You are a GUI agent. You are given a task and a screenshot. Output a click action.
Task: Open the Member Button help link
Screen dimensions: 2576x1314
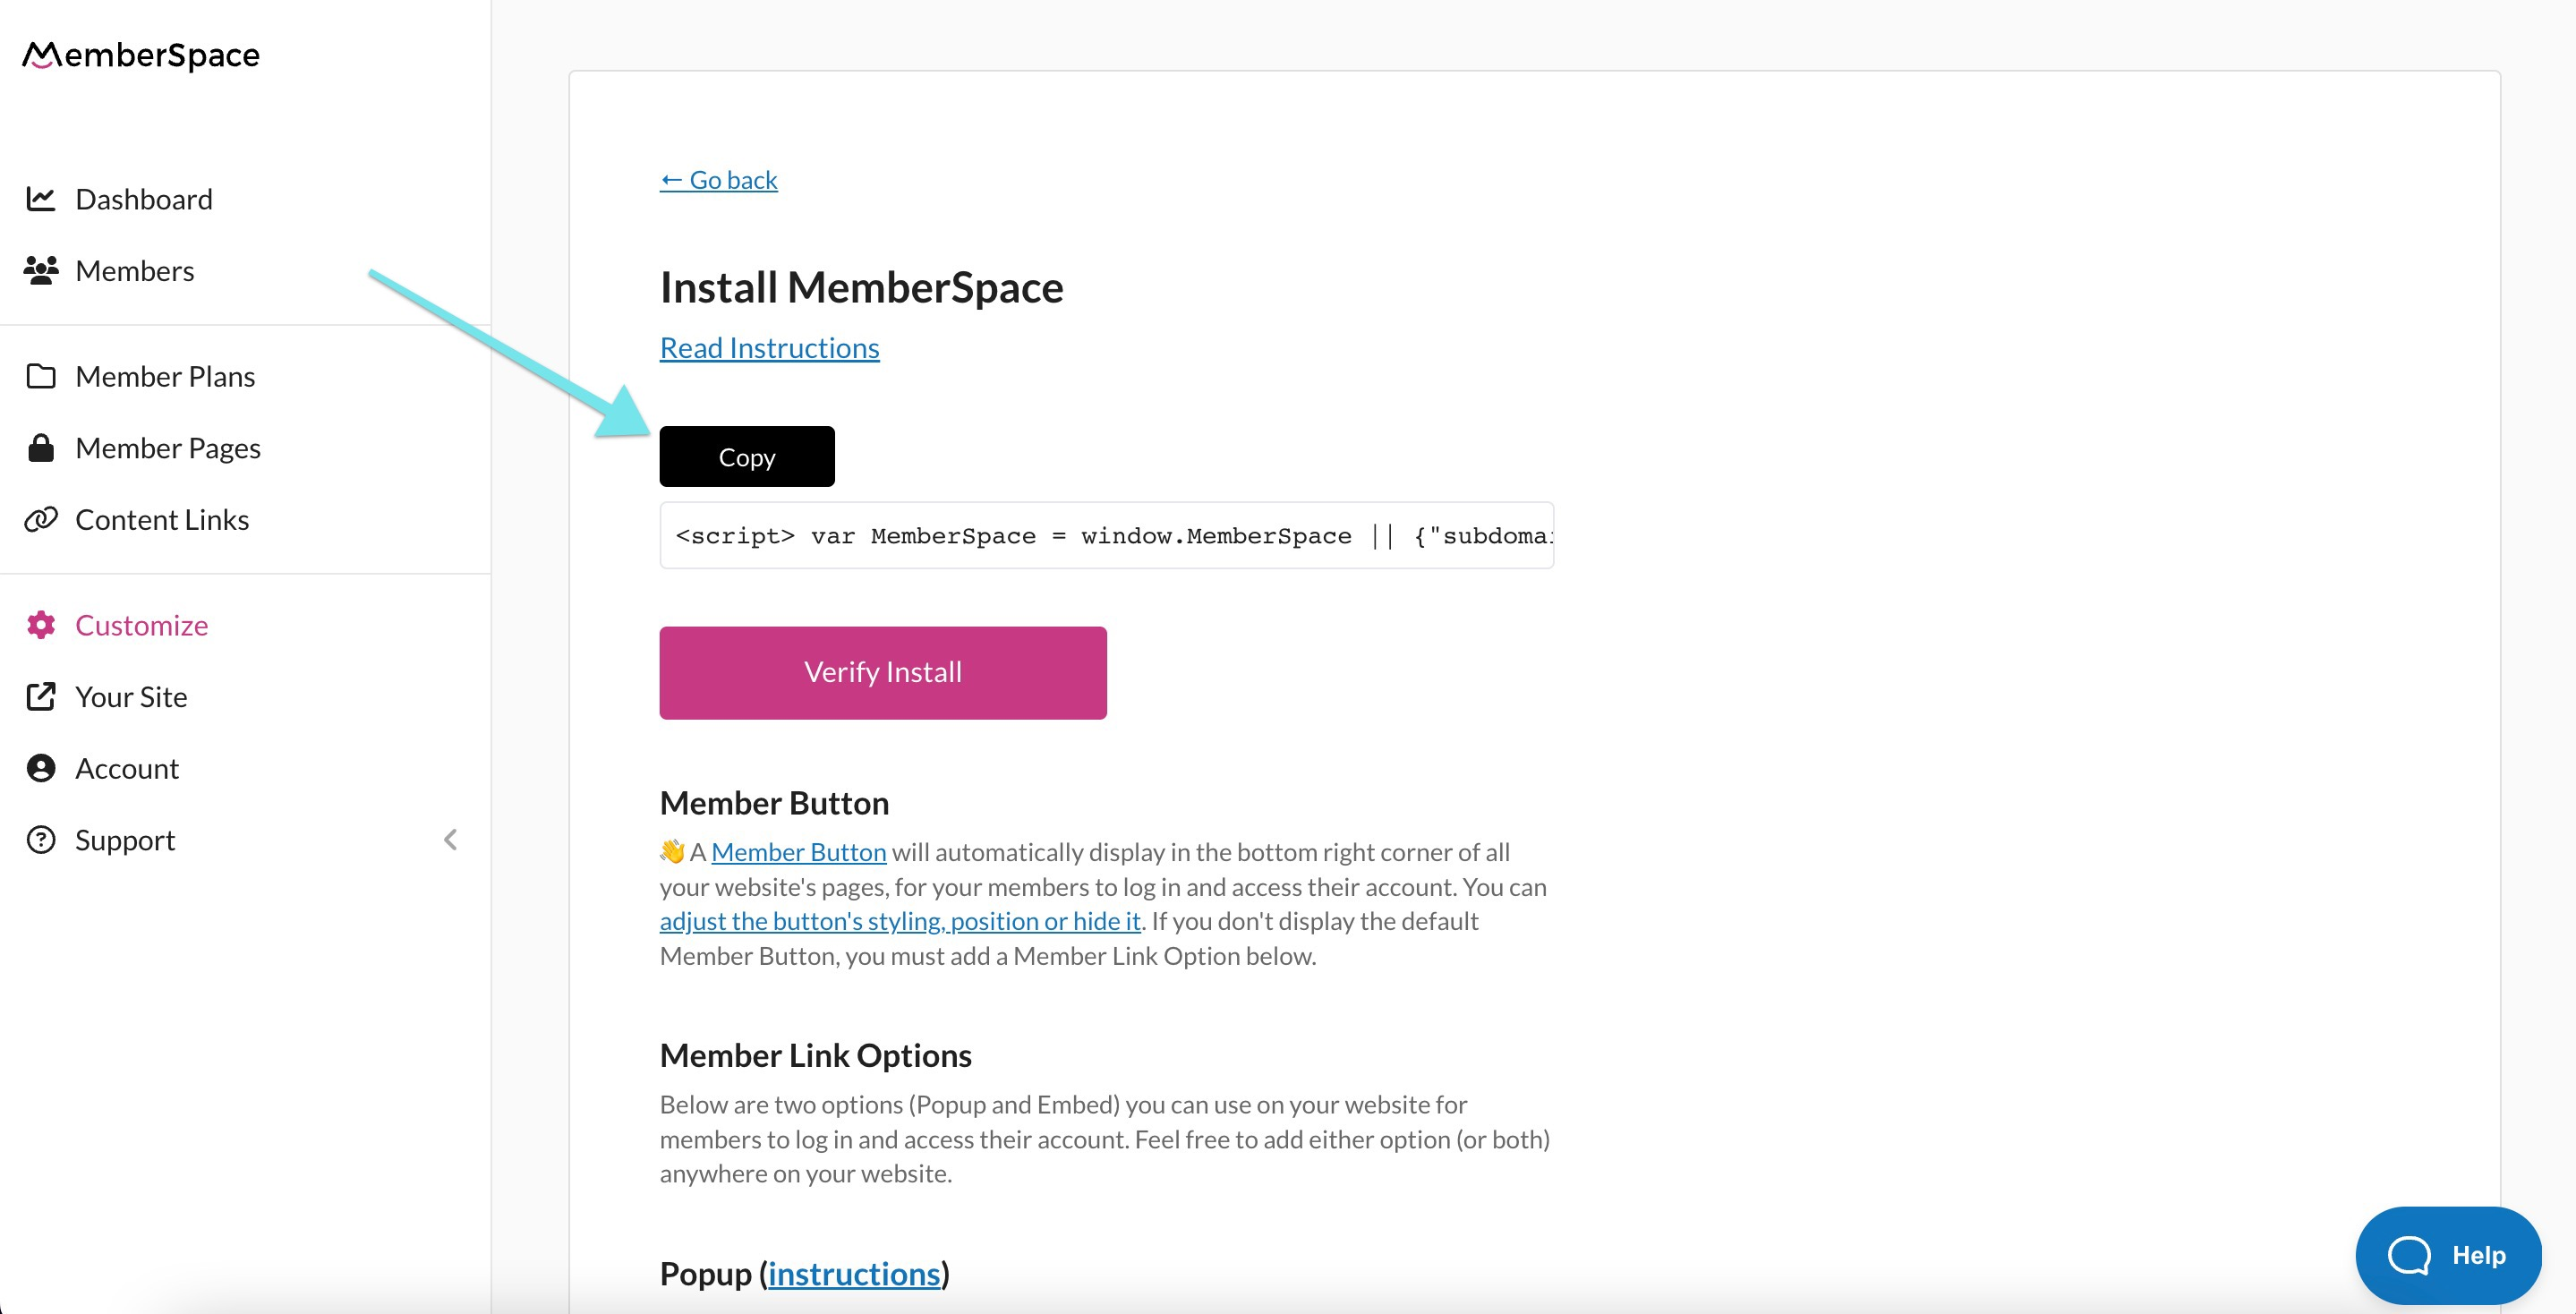pyautogui.click(x=798, y=851)
